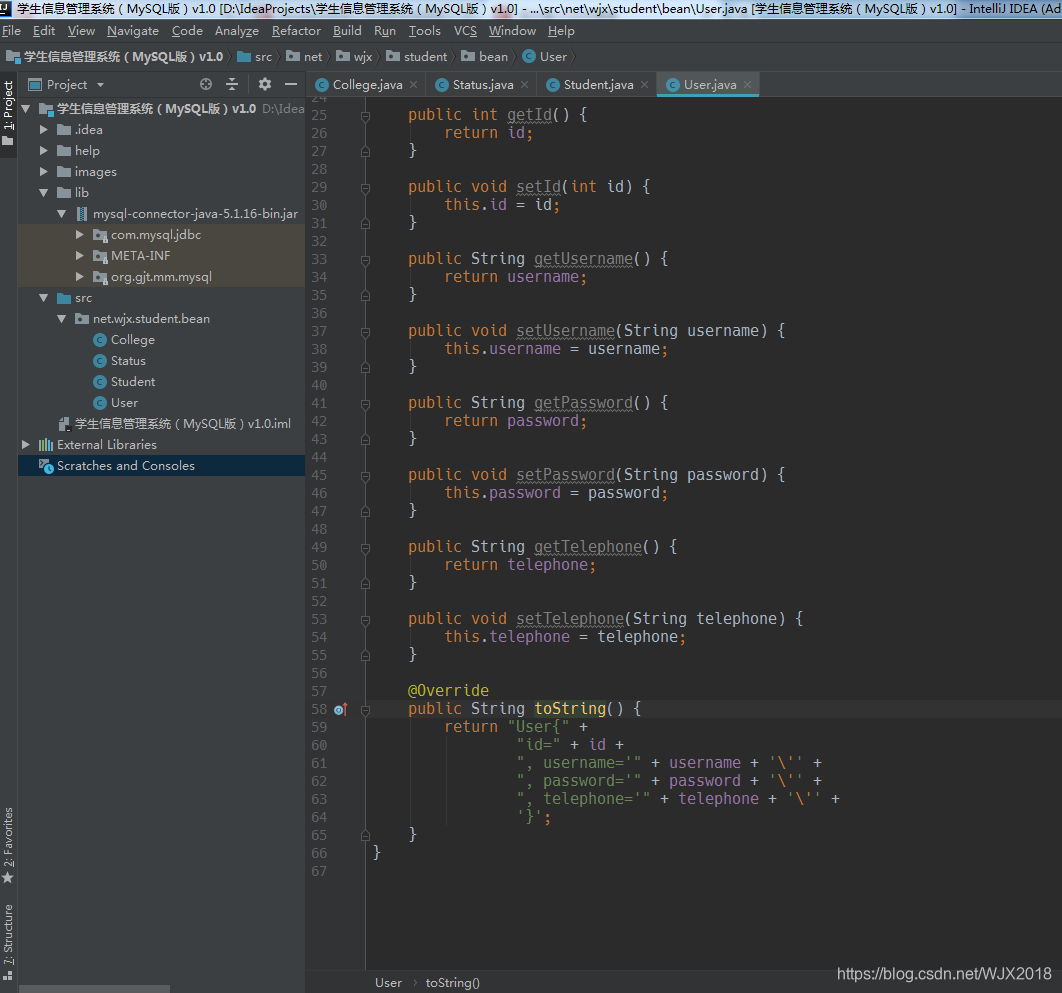This screenshot has width=1062, height=993.
Task: Collapse the src folder
Action: pyautogui.click(x=44, y=298)
